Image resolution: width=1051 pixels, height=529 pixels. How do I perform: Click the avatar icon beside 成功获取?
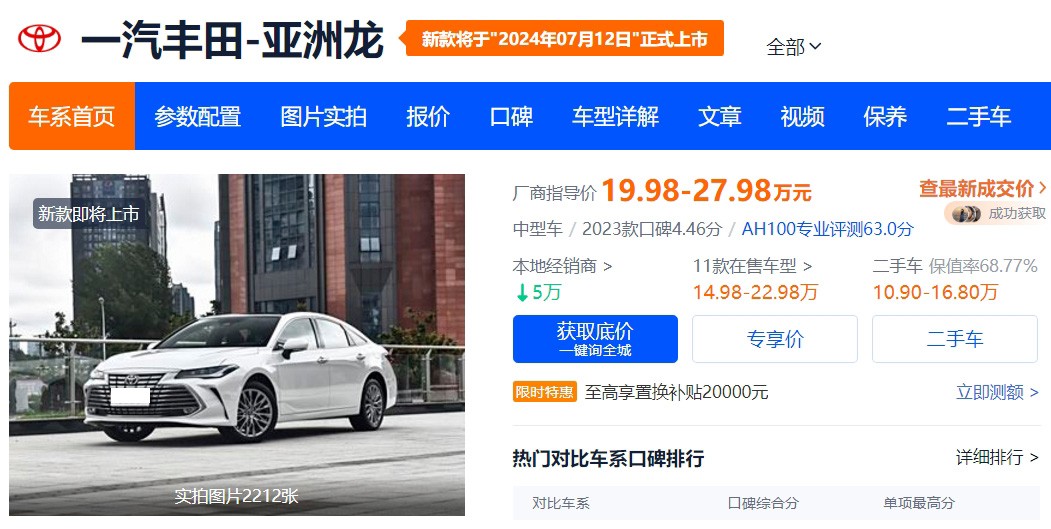coord(966,214)
